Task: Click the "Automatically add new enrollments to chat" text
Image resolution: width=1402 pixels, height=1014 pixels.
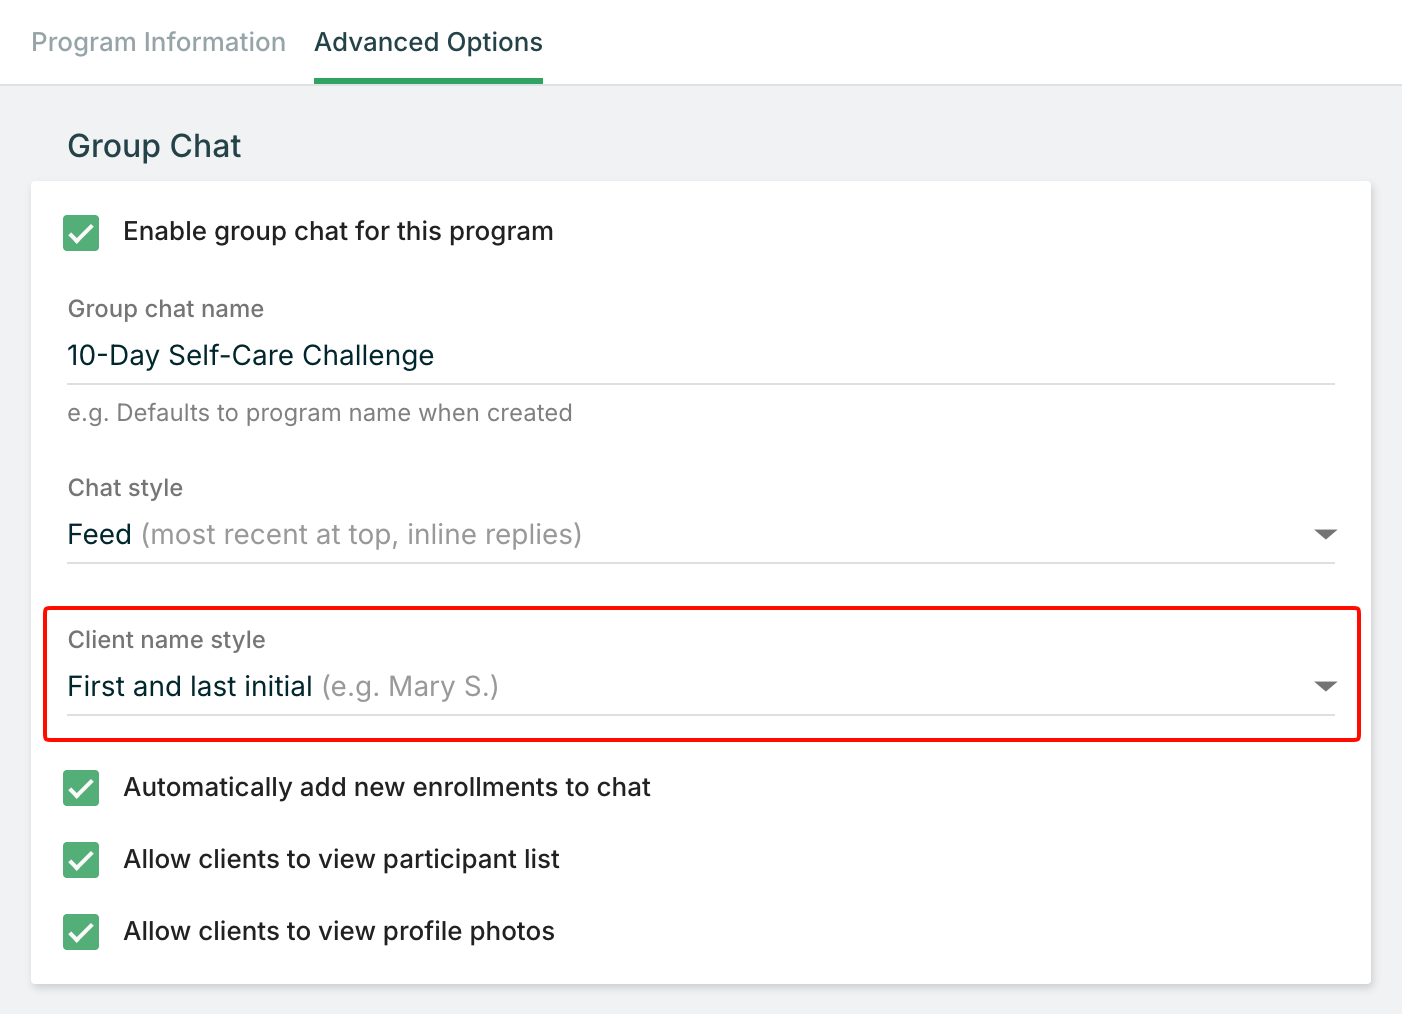Action: [387, 788]
